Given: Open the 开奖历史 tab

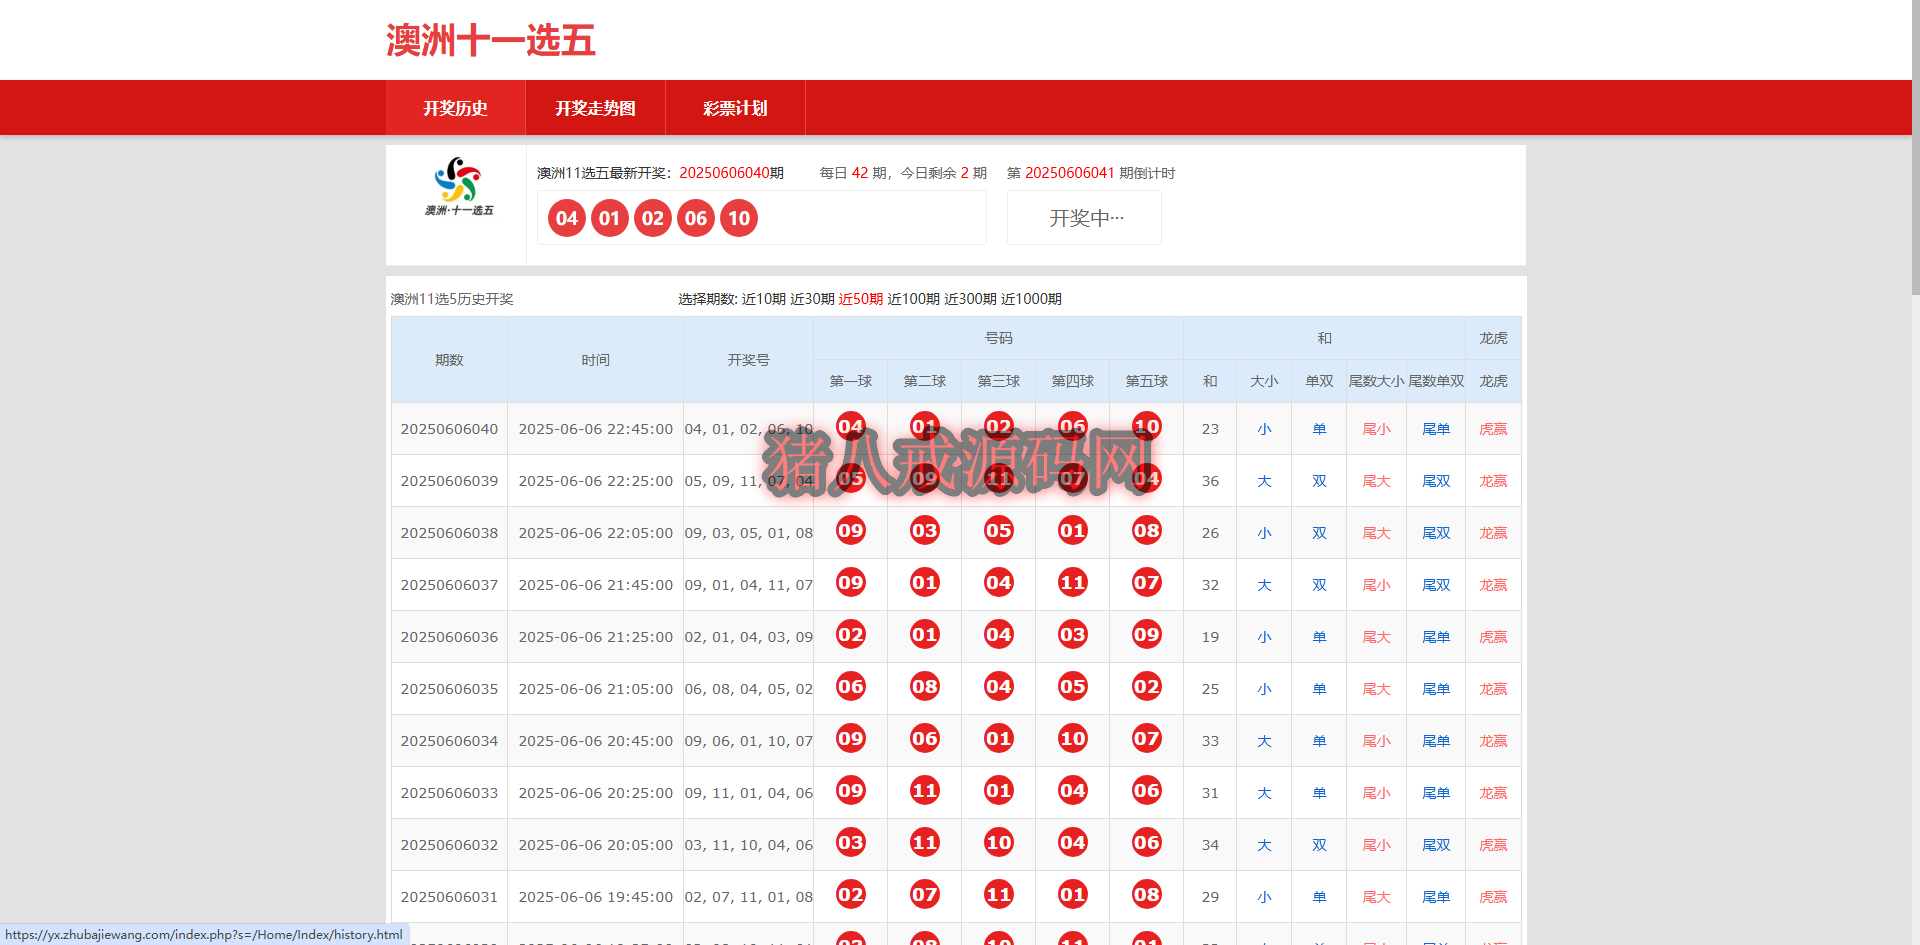Looking at the screenshot, I should (x=455, y=108).
